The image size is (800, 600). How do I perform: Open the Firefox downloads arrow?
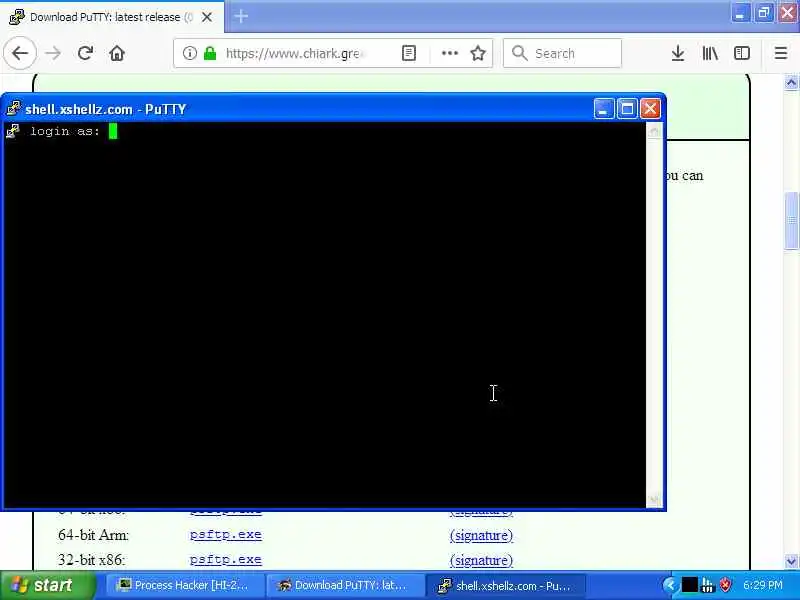point(678,53)
